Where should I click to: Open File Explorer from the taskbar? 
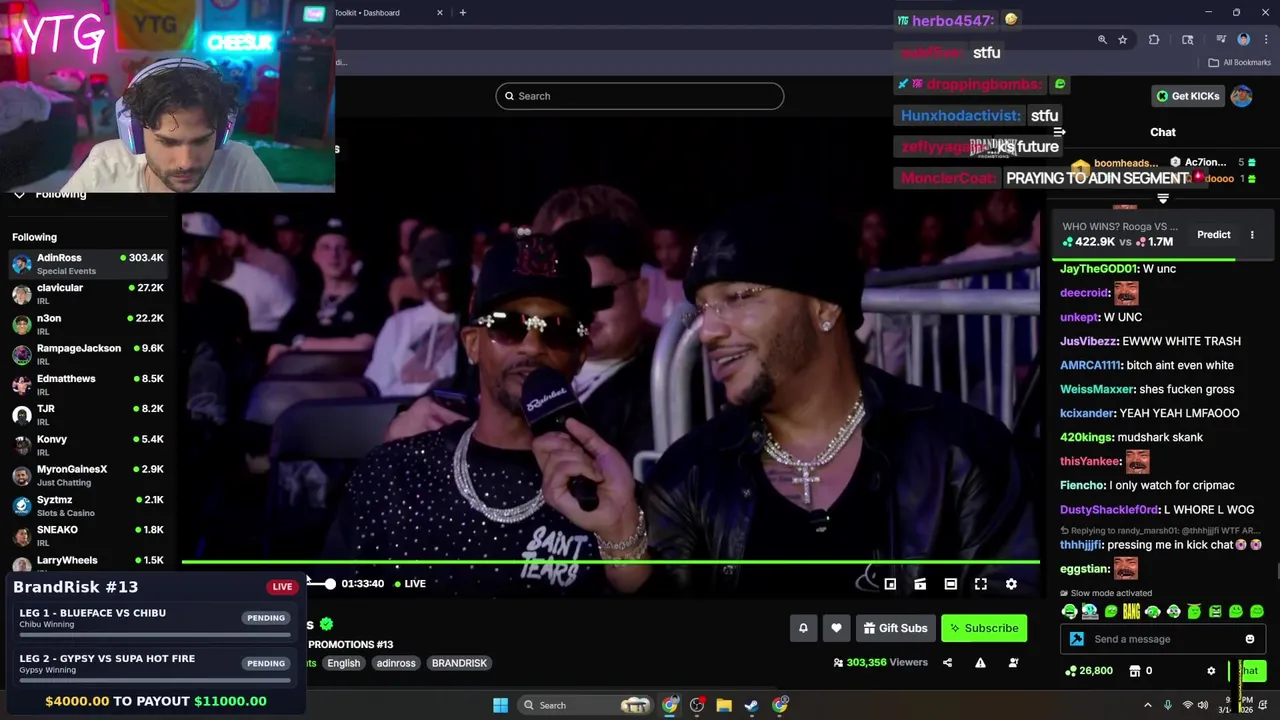[724, 705]
